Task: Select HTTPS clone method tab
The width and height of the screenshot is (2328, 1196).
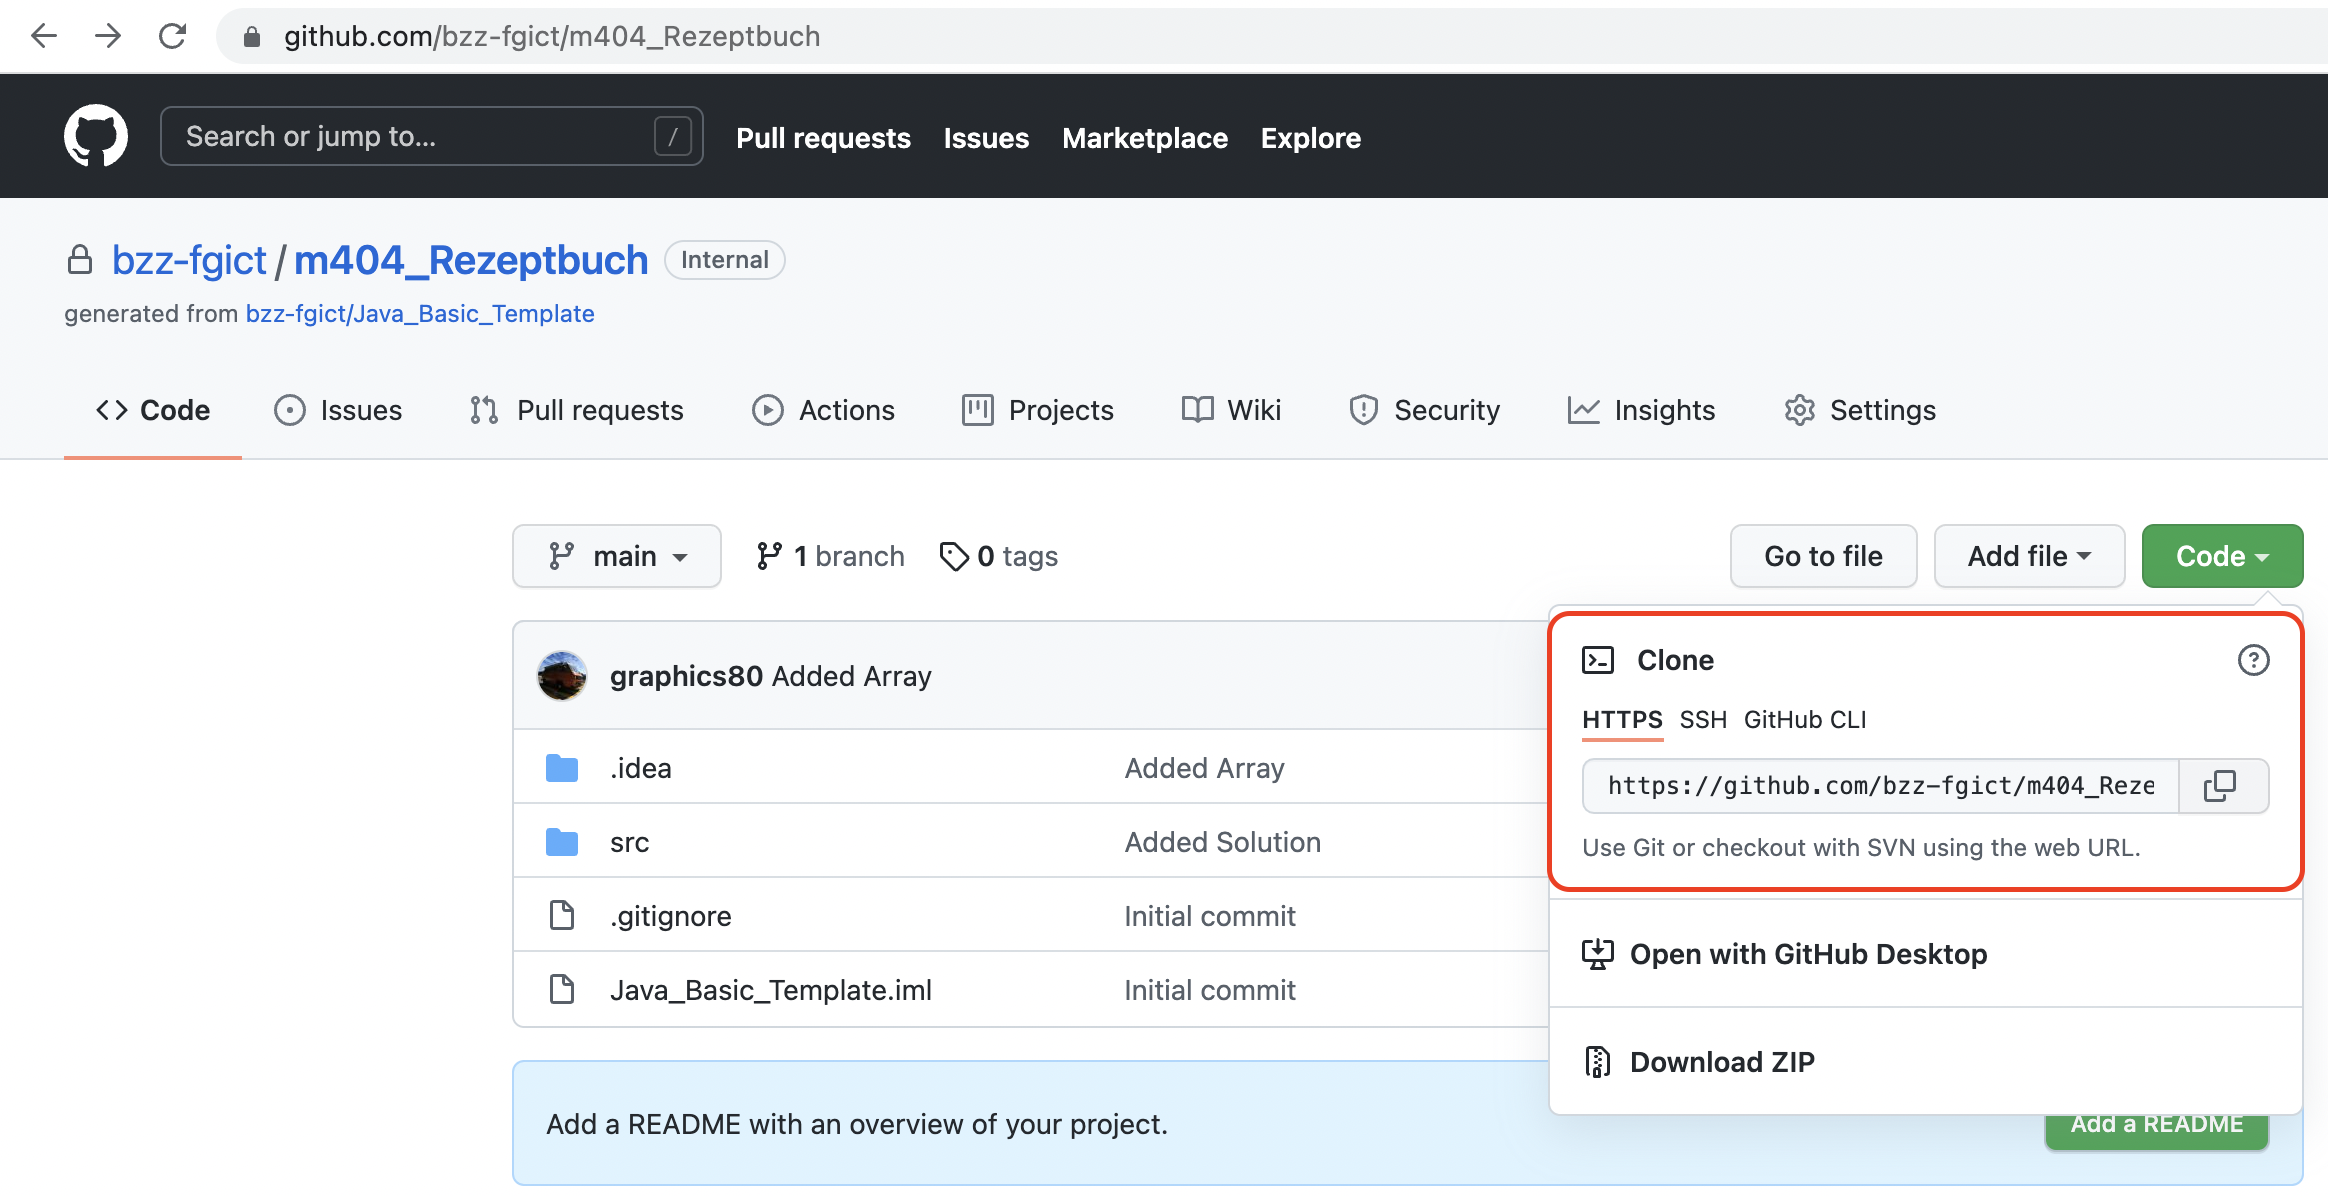Action: (x=1619, y=719)
